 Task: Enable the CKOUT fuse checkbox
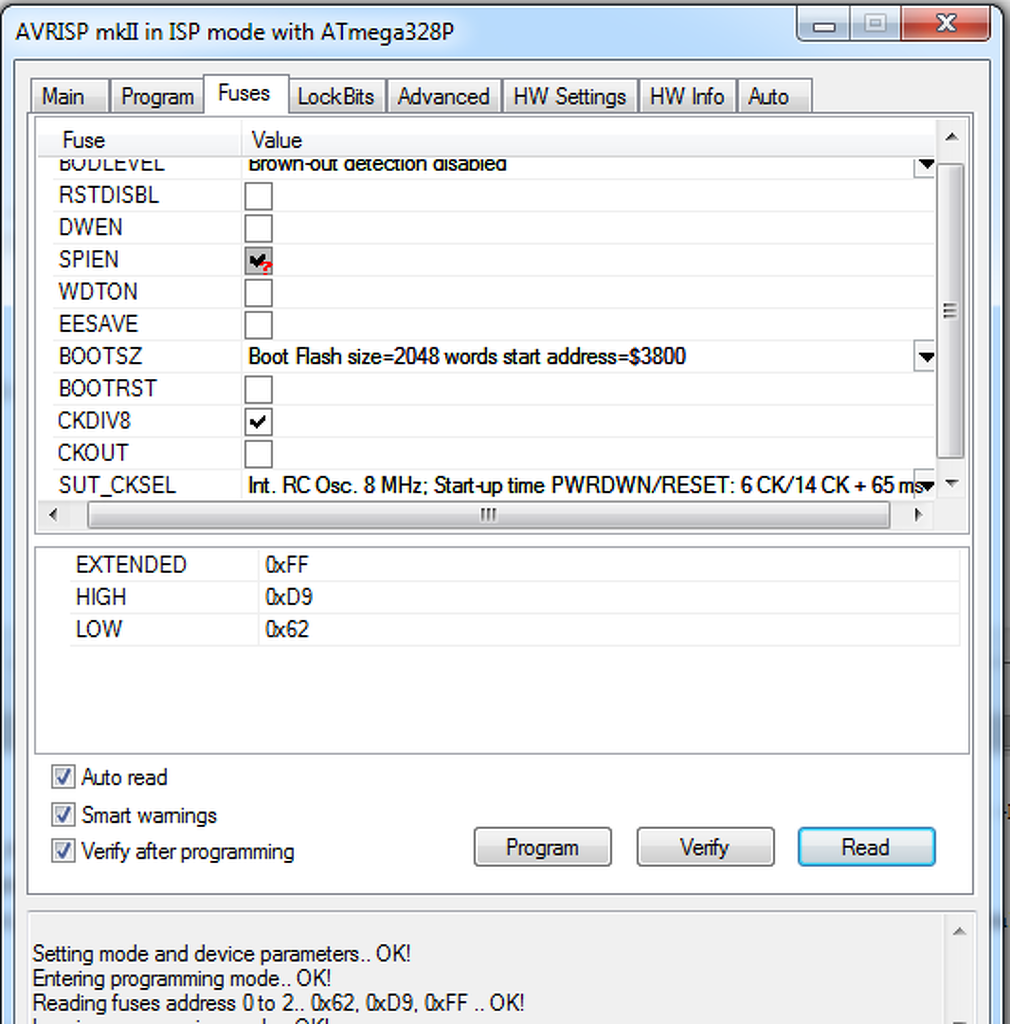coord(259,453)
